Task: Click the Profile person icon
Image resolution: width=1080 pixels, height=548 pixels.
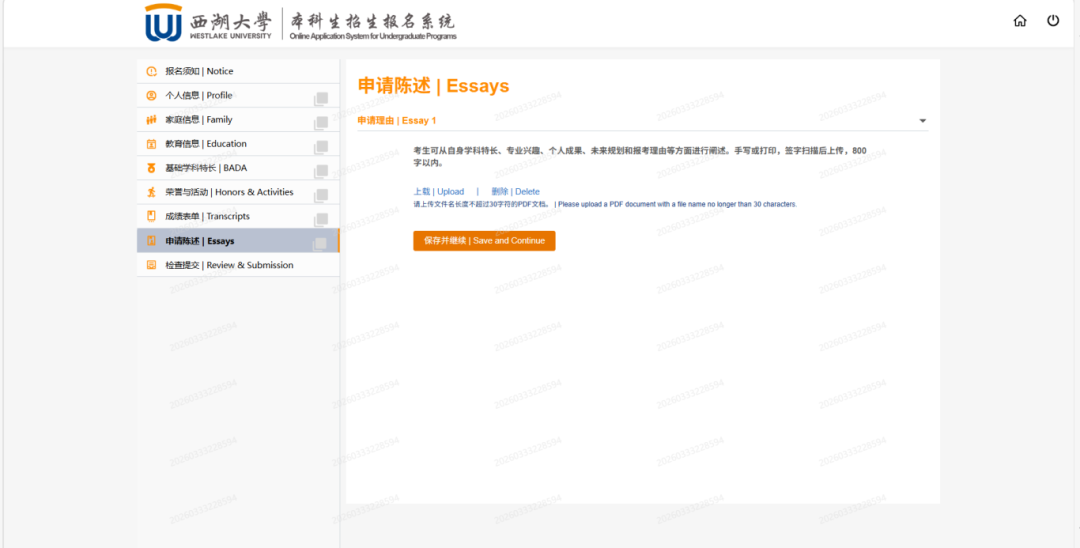Action: tap(152, 96)
